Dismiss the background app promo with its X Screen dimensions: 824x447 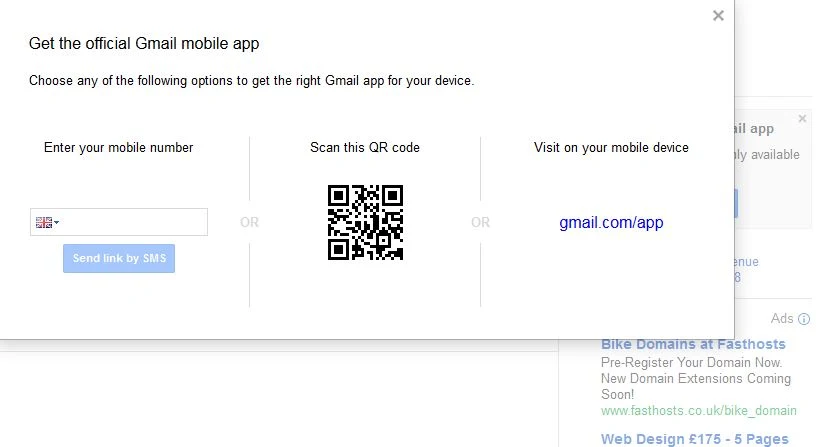click(802, 118)
